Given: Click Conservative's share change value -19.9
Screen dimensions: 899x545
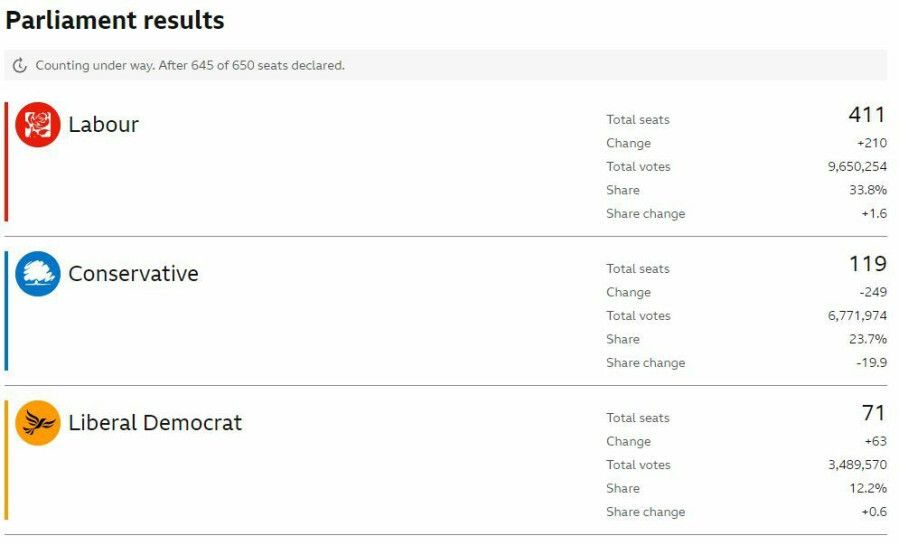Looking at the screenshot, I should 872,363.
